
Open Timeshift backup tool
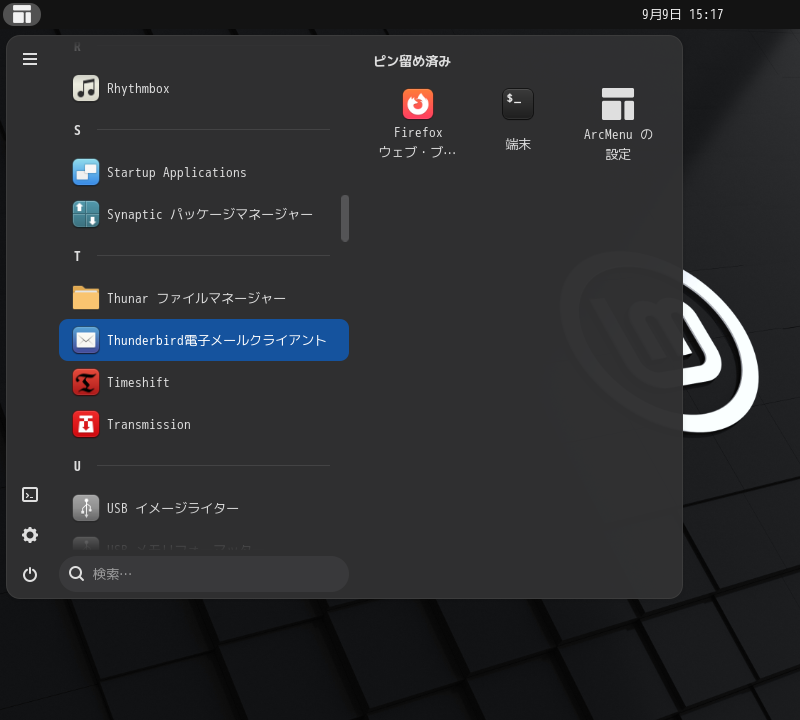[140, 382]
